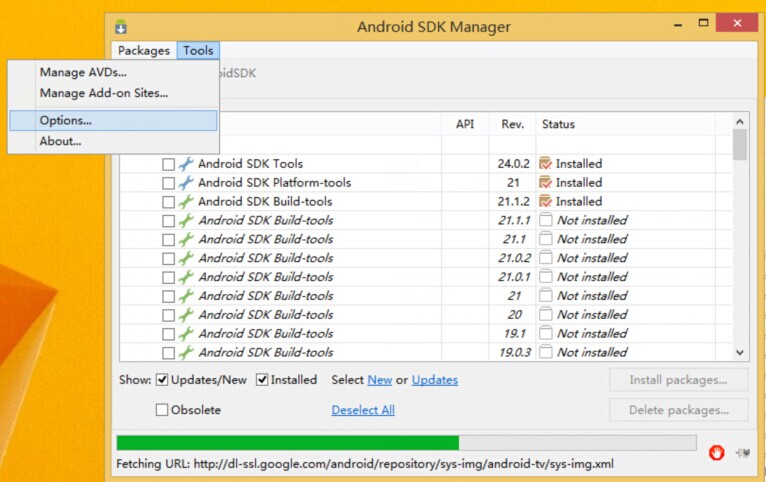Image resolution: width=766 pixels, height=482 pixels.
Task: Check the Build-tools 19.1 checkbox
Action: click(169, 334)
